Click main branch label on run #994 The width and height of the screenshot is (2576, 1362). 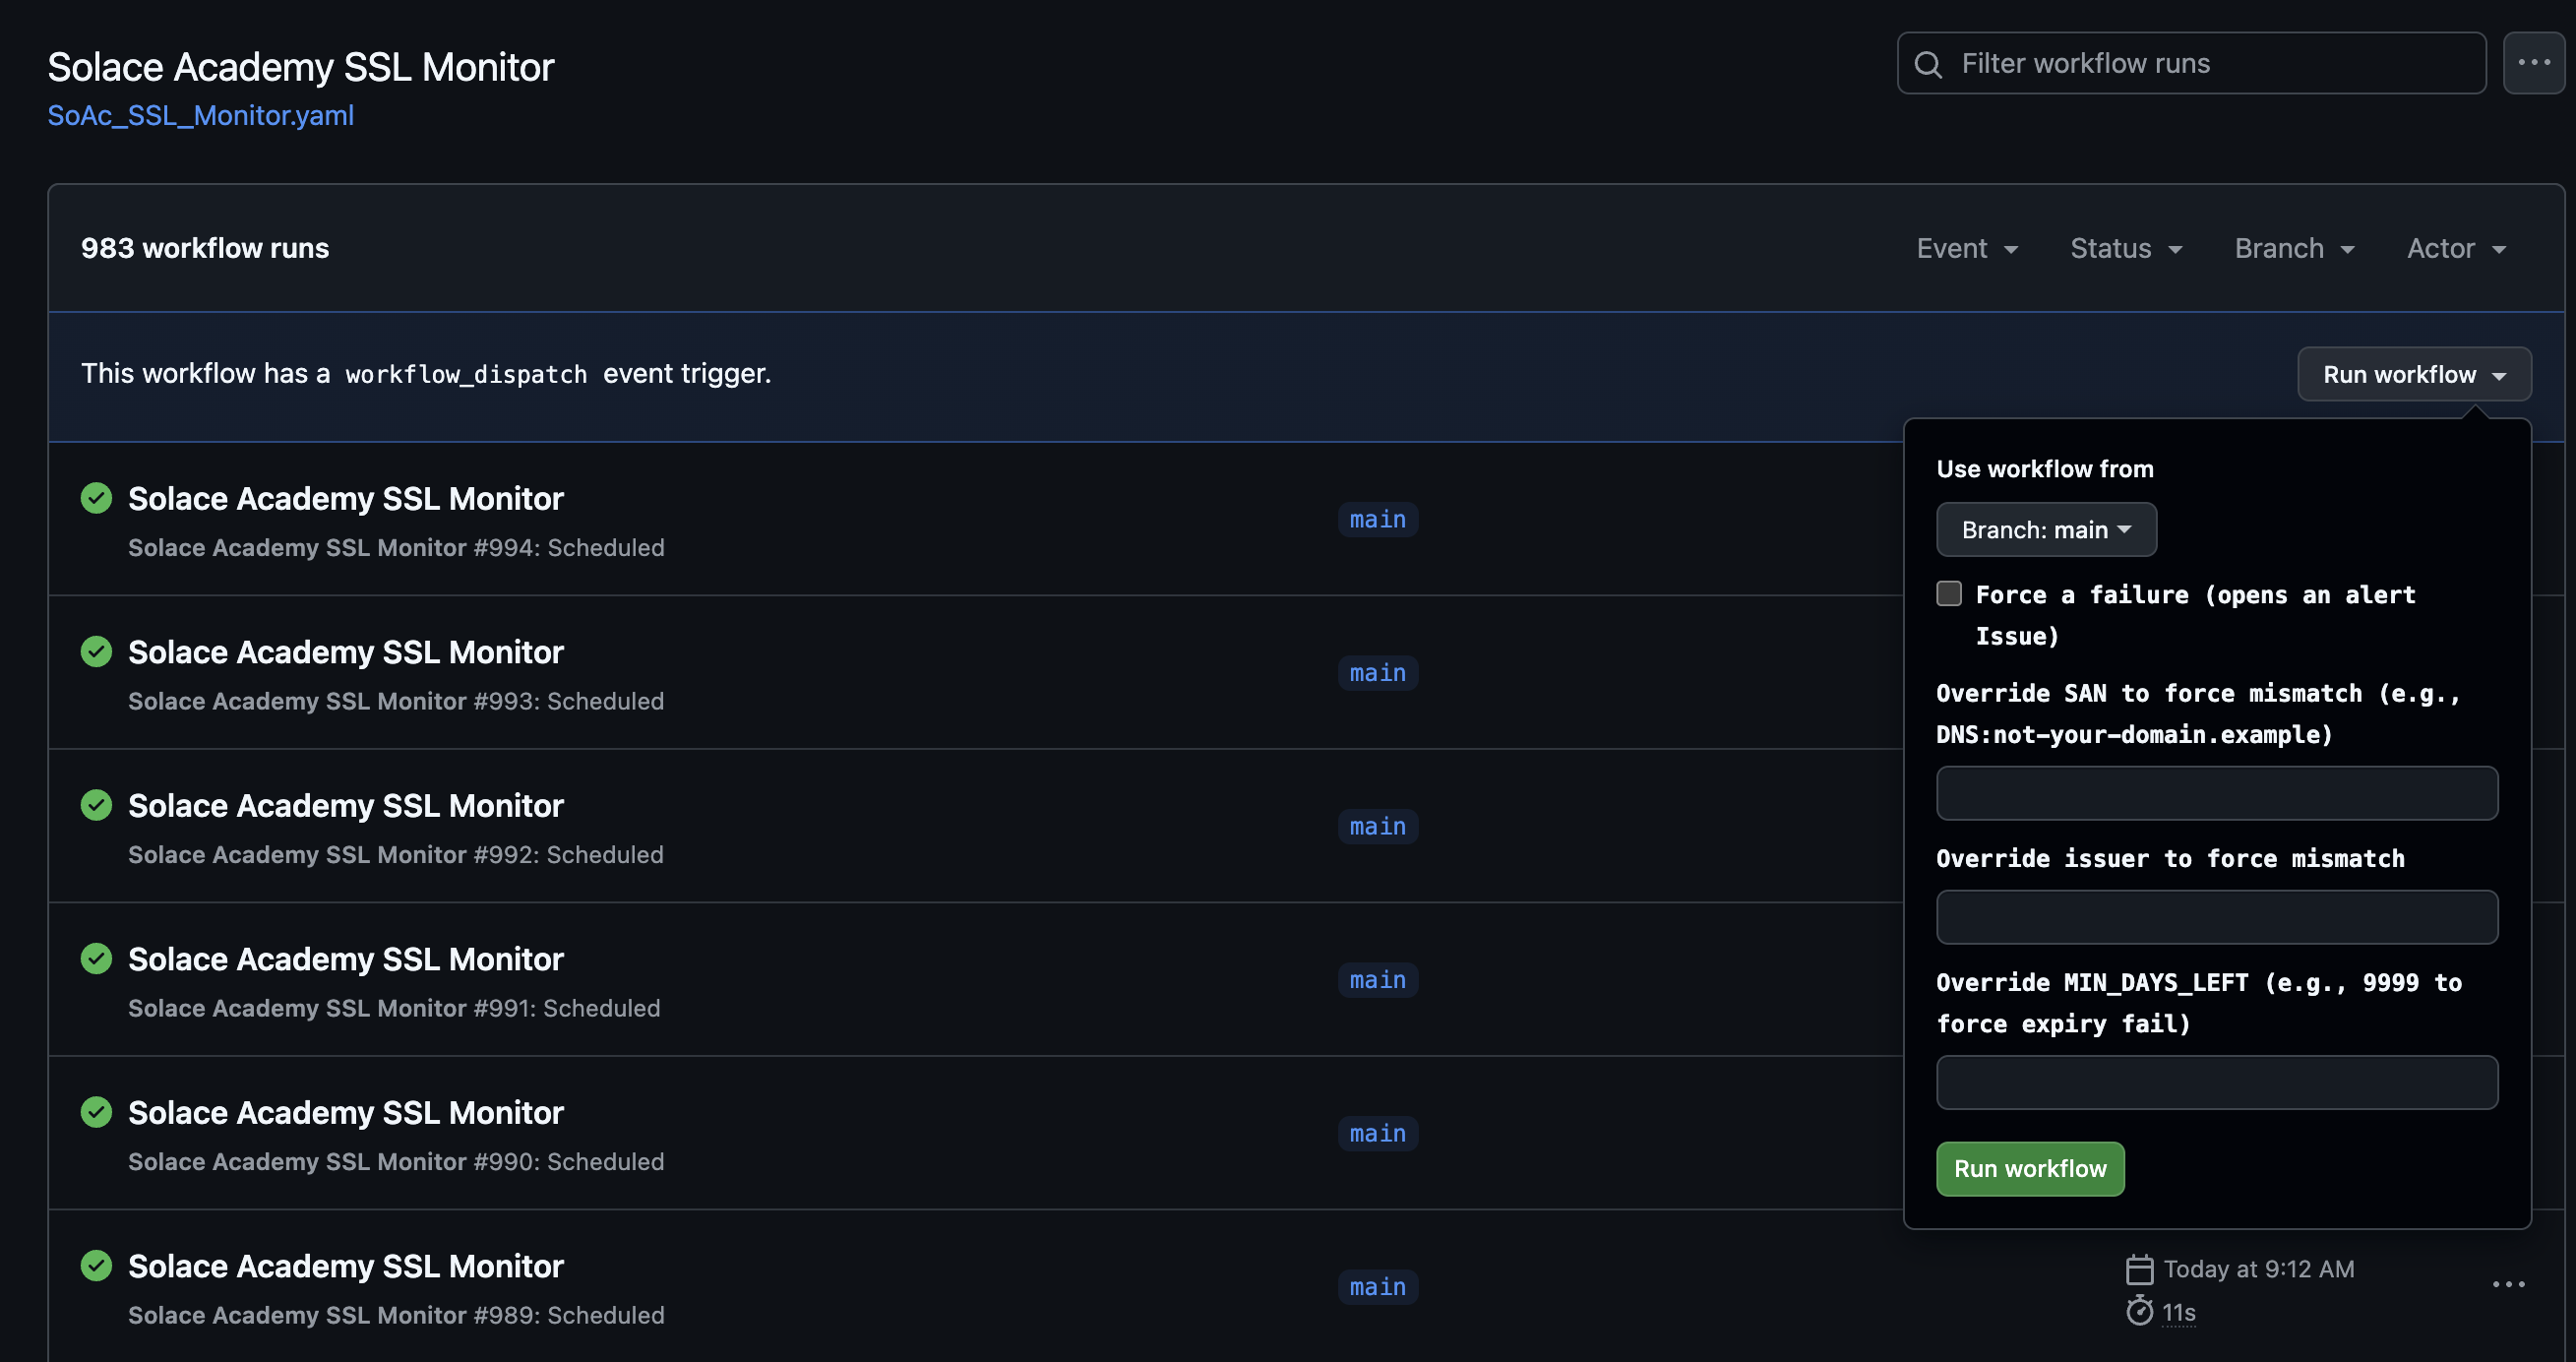pyautogui.click(x=1378, y=520)
